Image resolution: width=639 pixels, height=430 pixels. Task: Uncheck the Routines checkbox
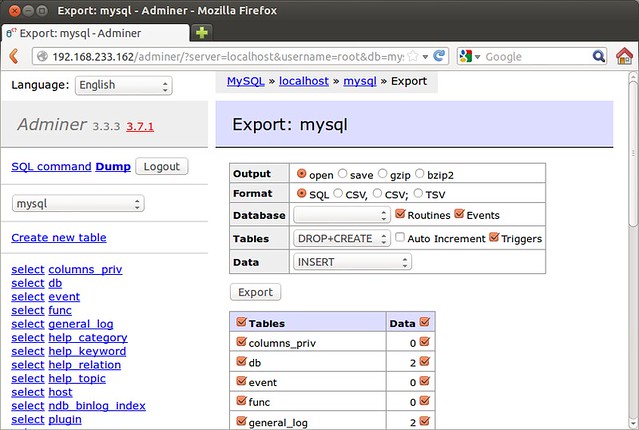tap(400, 214)
